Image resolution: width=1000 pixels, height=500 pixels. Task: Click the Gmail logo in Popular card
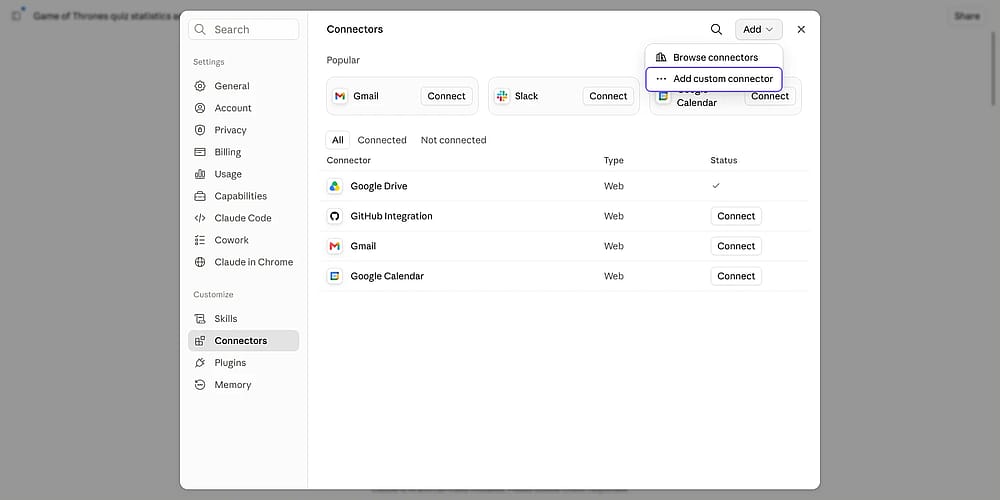(340, 96)
